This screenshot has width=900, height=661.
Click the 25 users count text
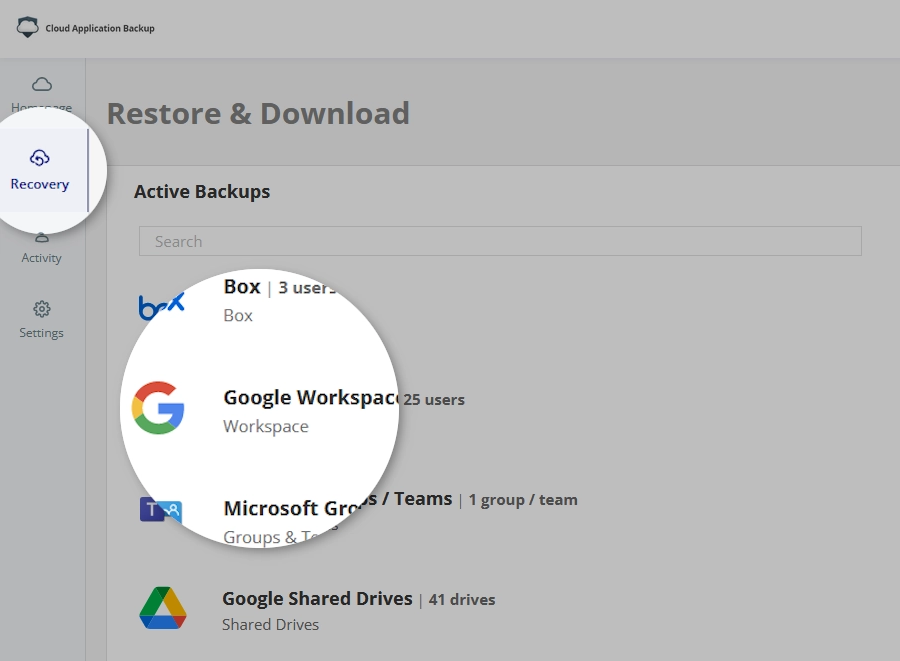click(x=434, y=399)
